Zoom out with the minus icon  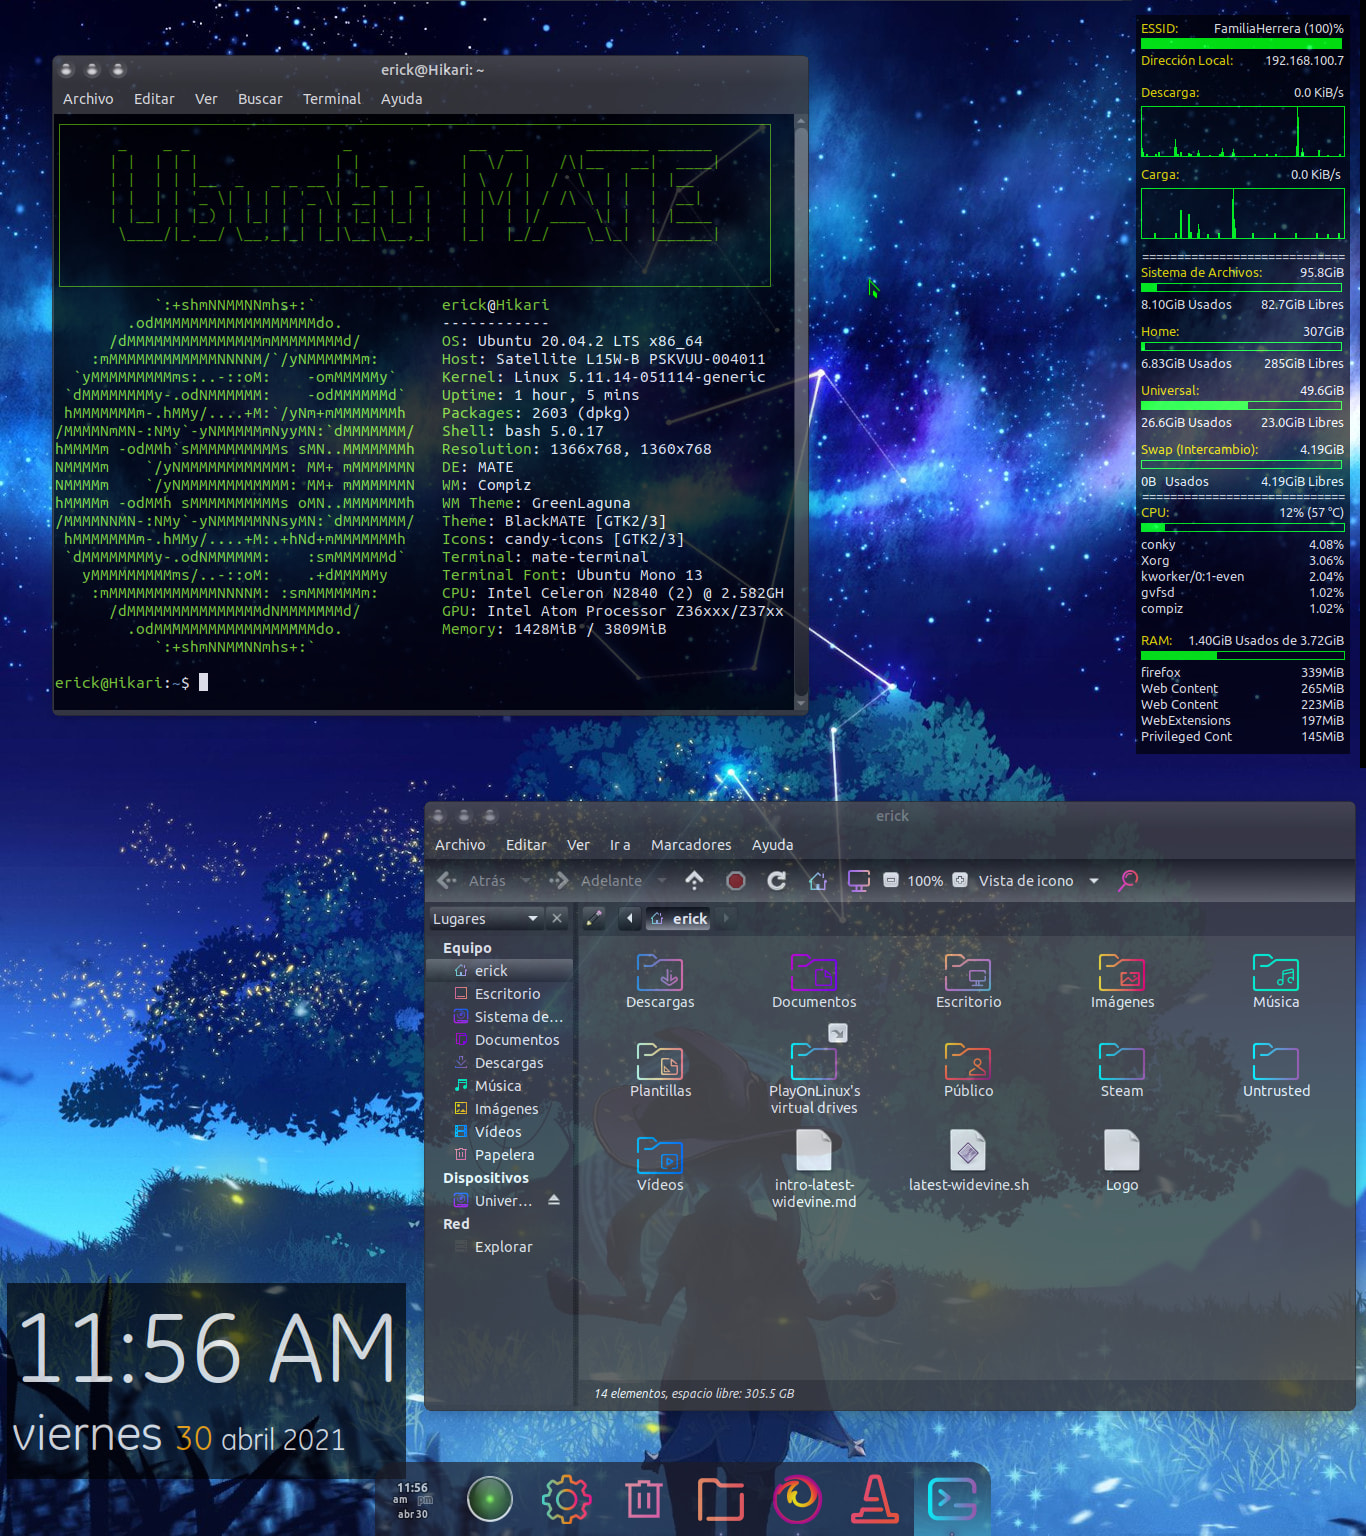890,880
